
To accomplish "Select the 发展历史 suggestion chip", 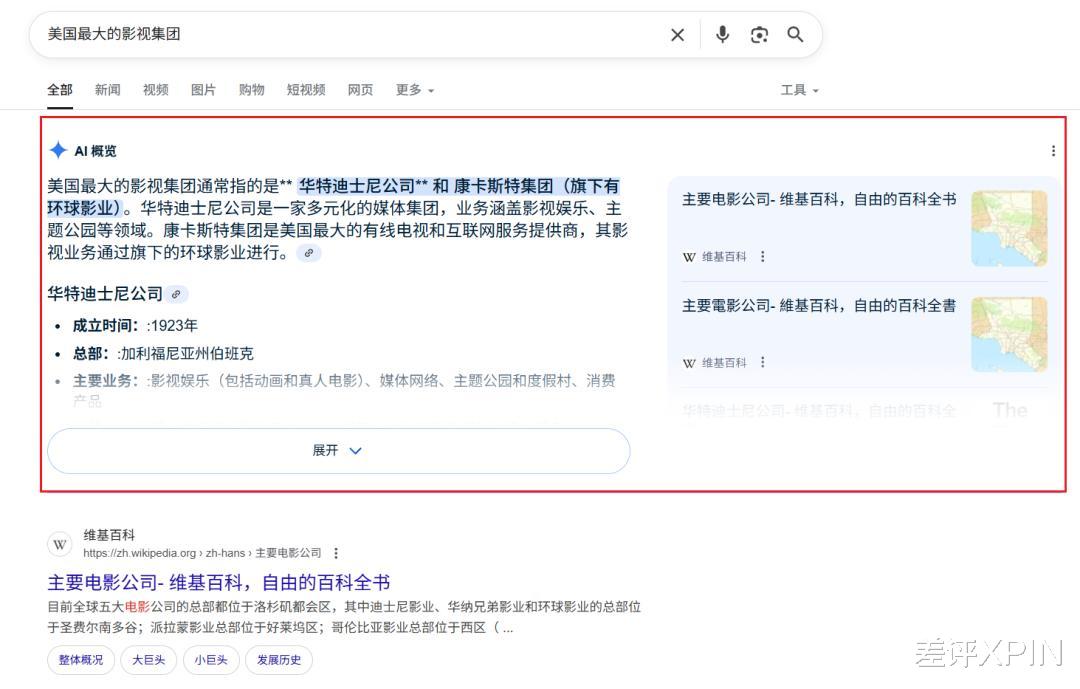I will (x=278, y=660).
